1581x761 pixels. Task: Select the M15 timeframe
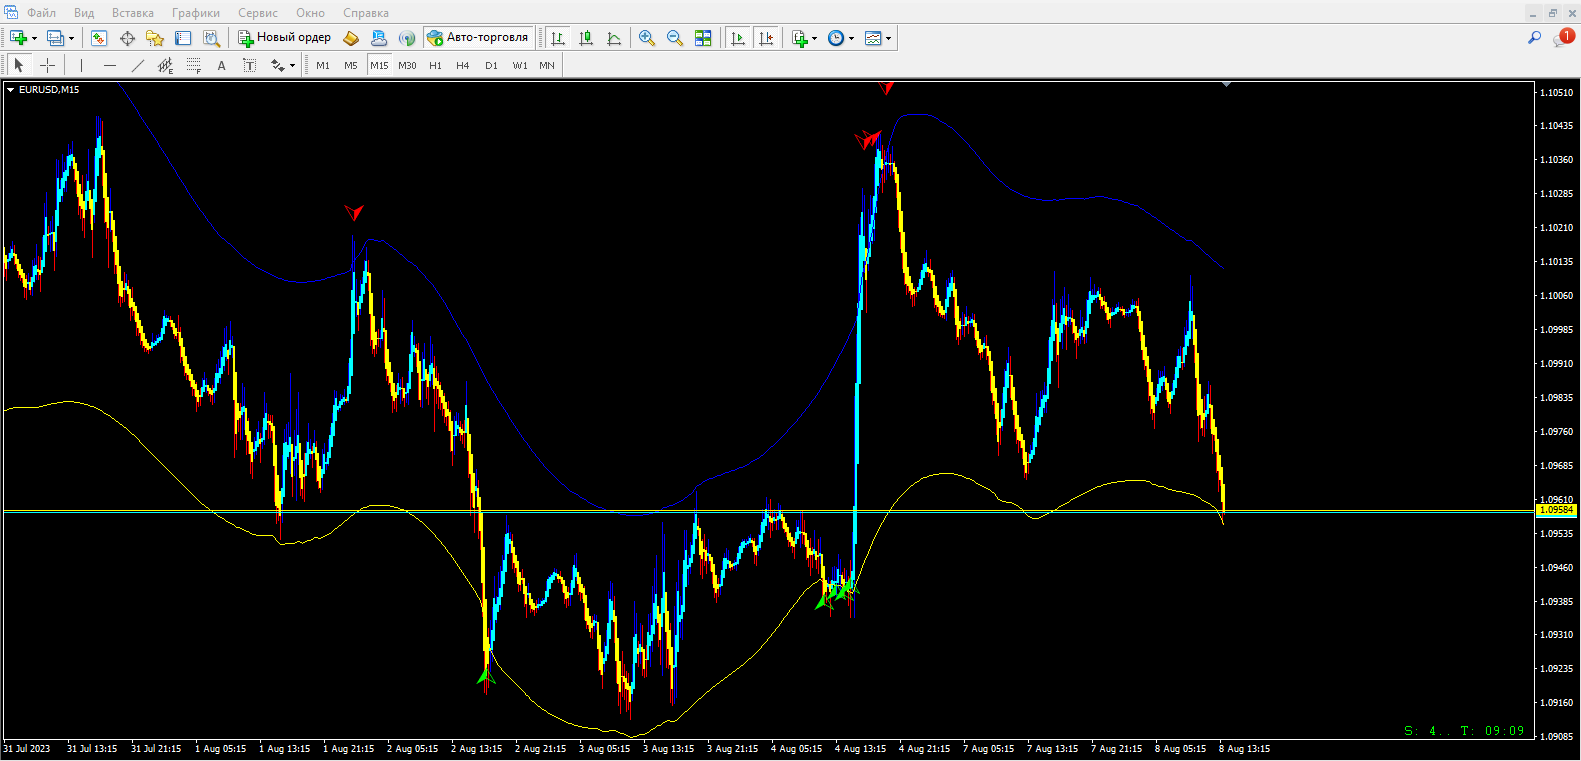pos(379,65)
